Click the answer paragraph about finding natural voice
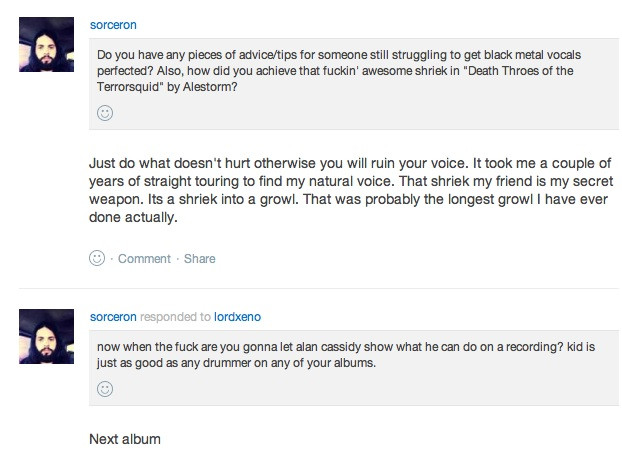The height and width of the screenshot is (467, 622). tap(349, 191)
